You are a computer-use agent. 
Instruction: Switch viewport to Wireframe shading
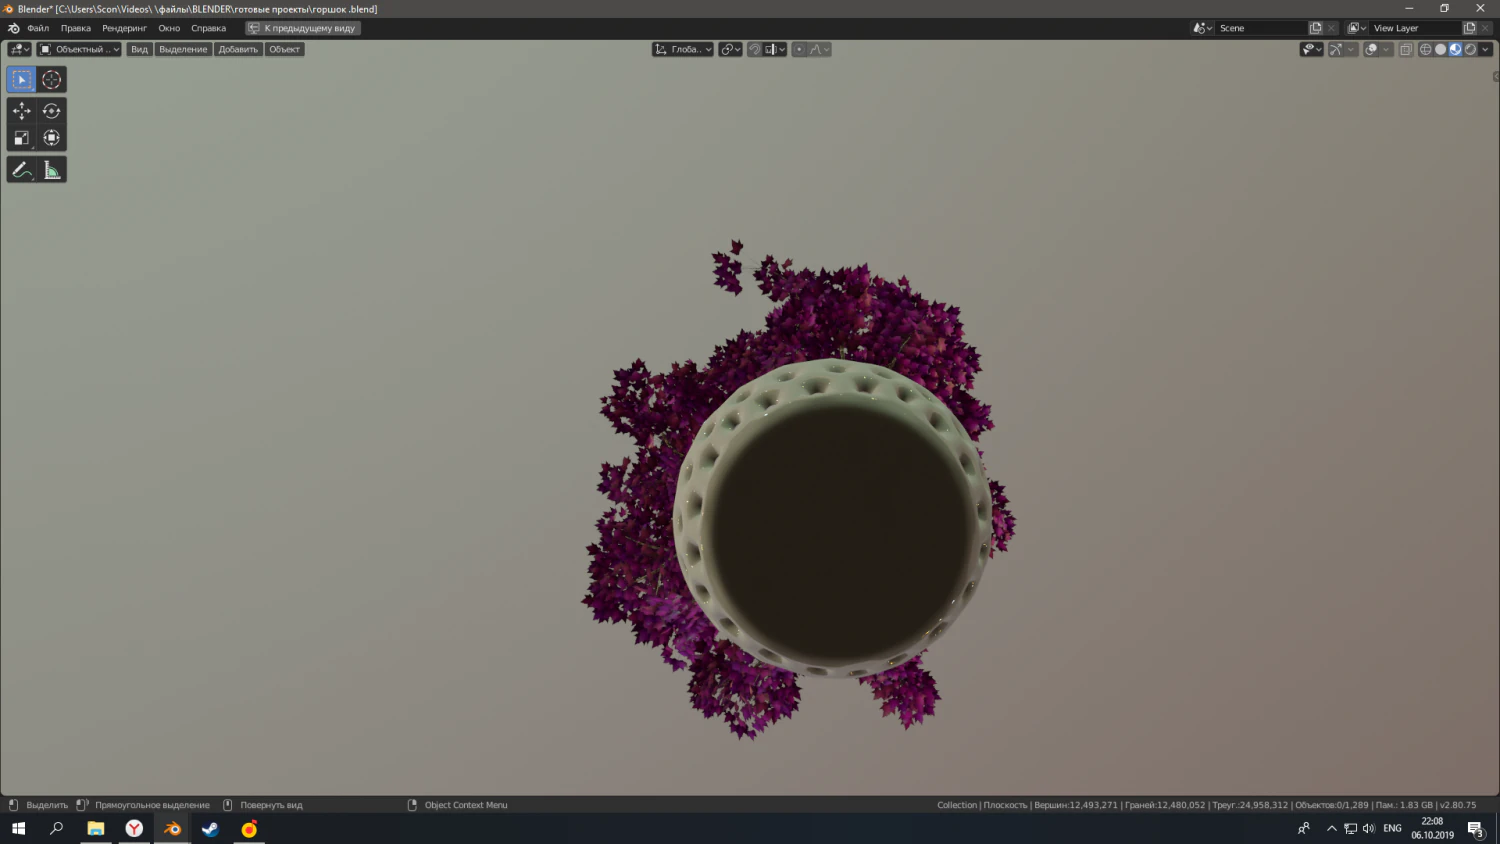pyautogui.click(x=1425, y=49)
